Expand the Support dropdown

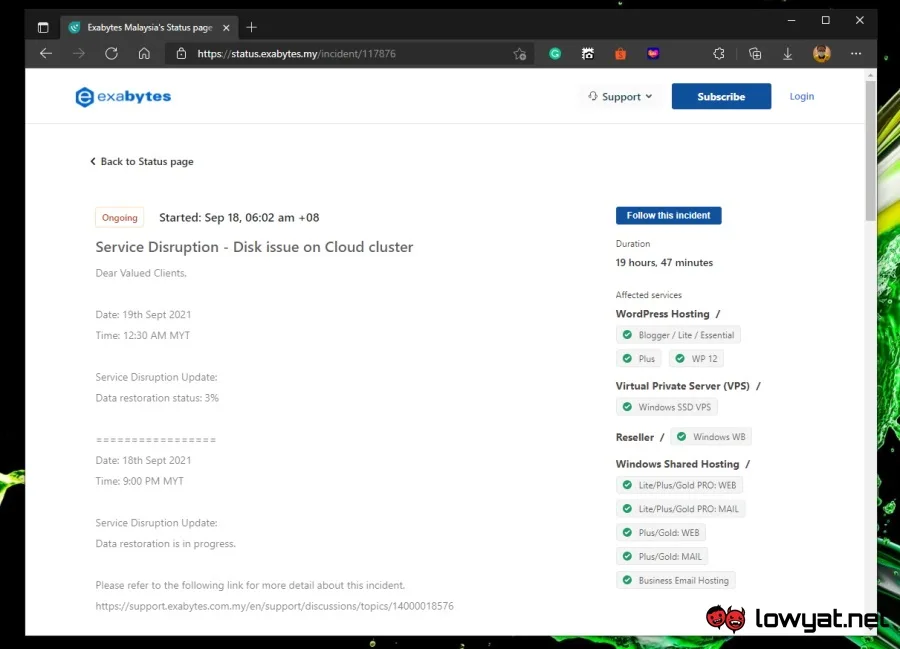coord(620,96)
